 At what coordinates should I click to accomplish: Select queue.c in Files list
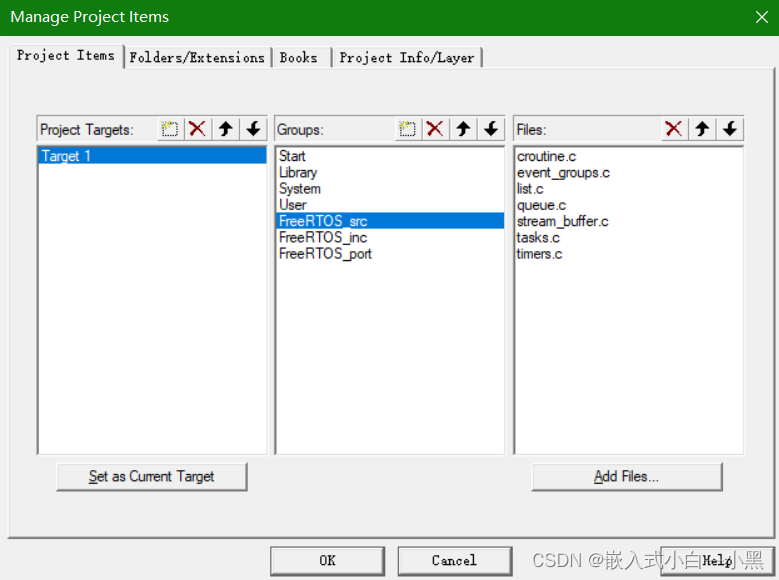point(628,205)
